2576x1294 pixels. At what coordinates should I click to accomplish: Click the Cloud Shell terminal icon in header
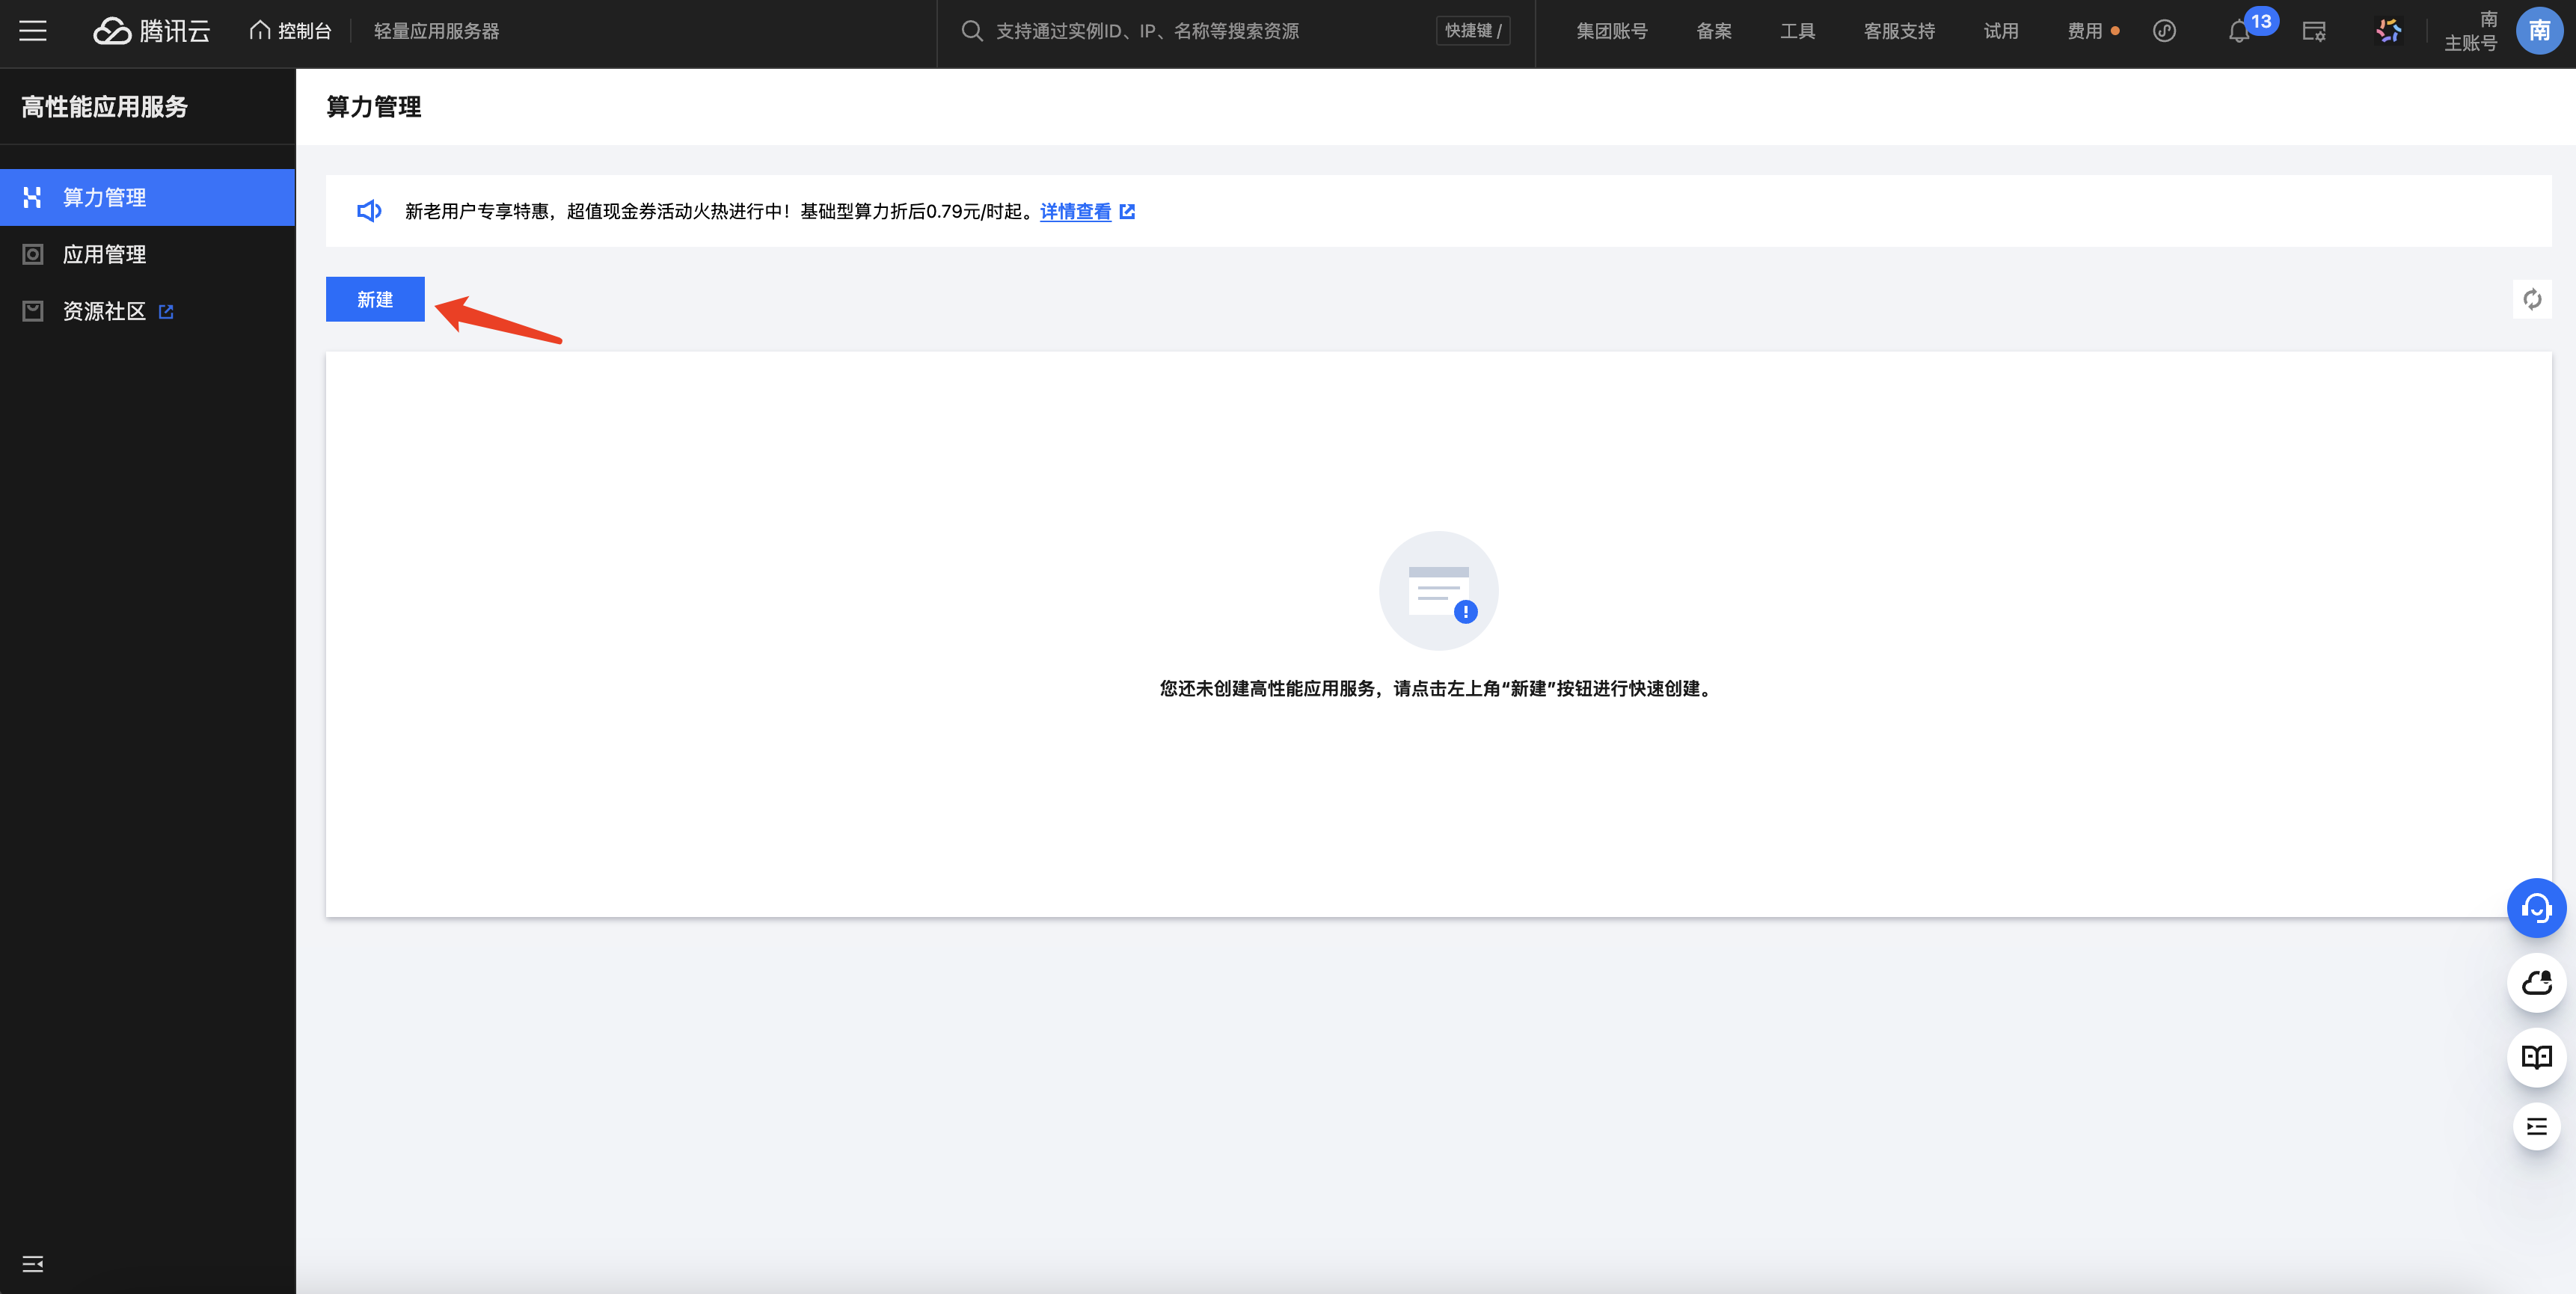2314,31
